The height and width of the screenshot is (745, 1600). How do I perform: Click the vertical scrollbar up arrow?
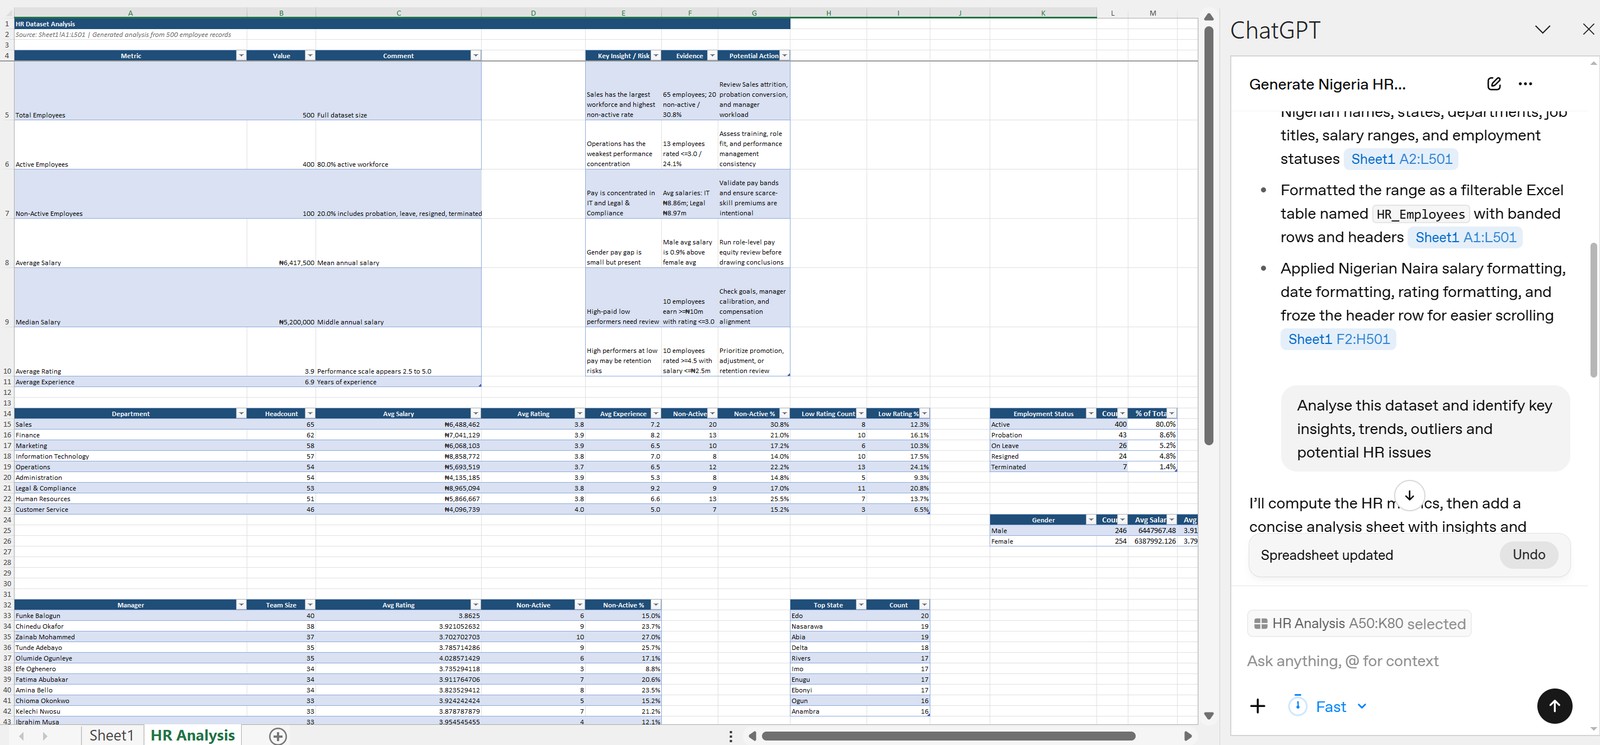click(1208, 17)
